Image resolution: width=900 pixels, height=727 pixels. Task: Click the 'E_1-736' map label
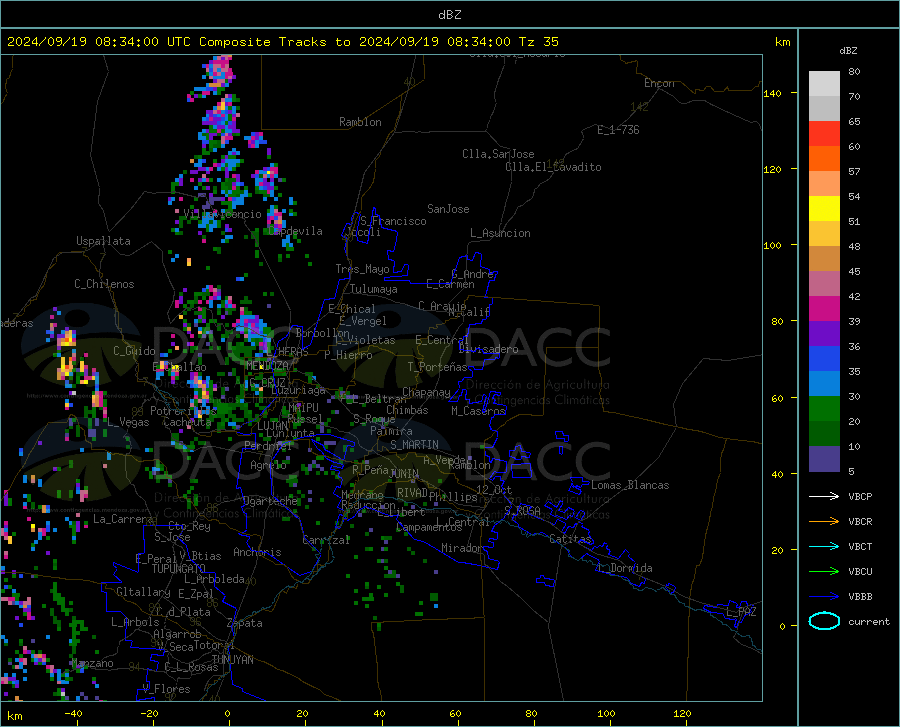pyautogui.click(x=618, y=130)
